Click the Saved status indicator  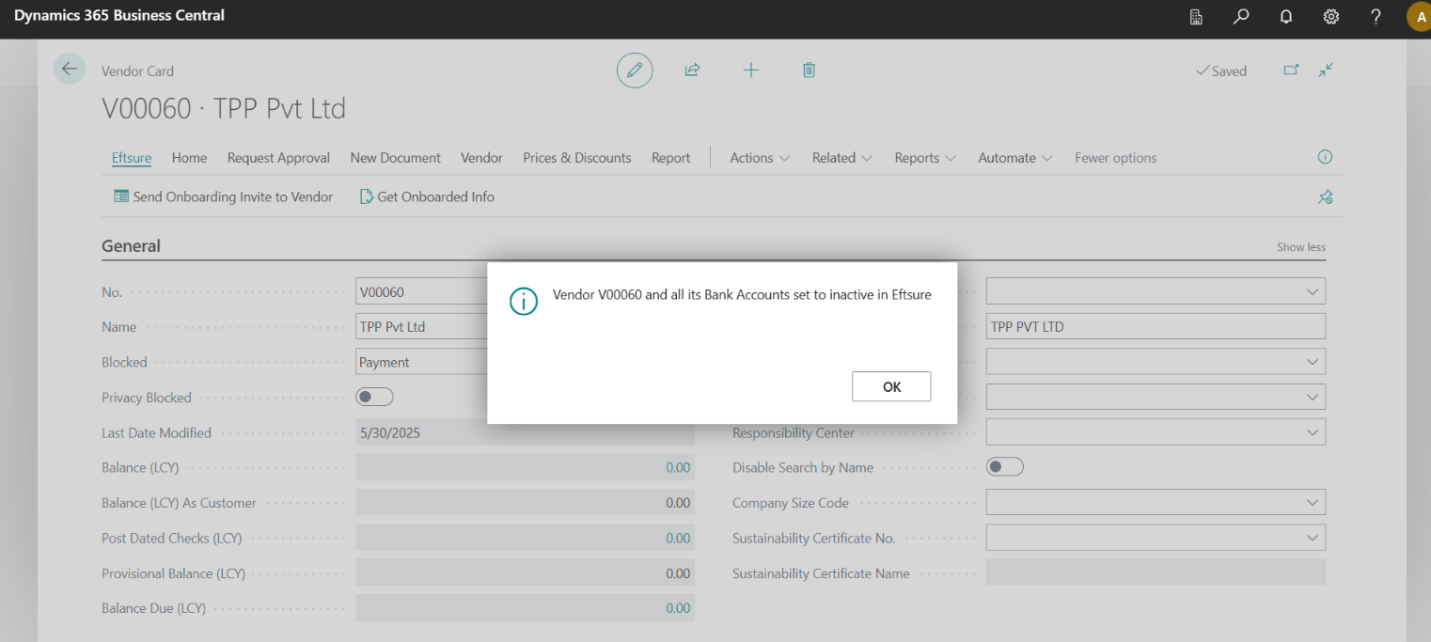[x=1221, y=71]
